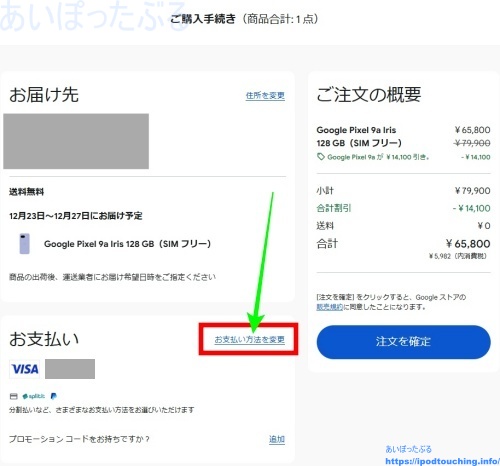
Task: Click the 送料無料 text
Action: pyautogui.click(x=26, y=192)
